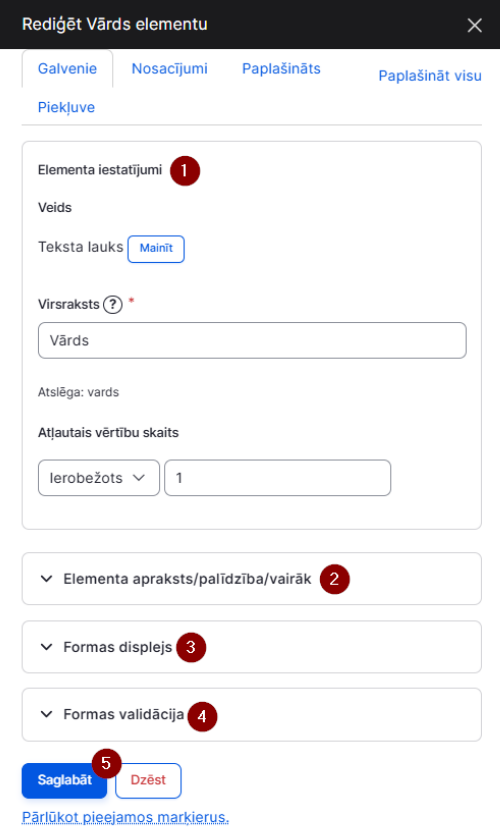Close the Rediģēt Vārds elementu dialog

474,25
